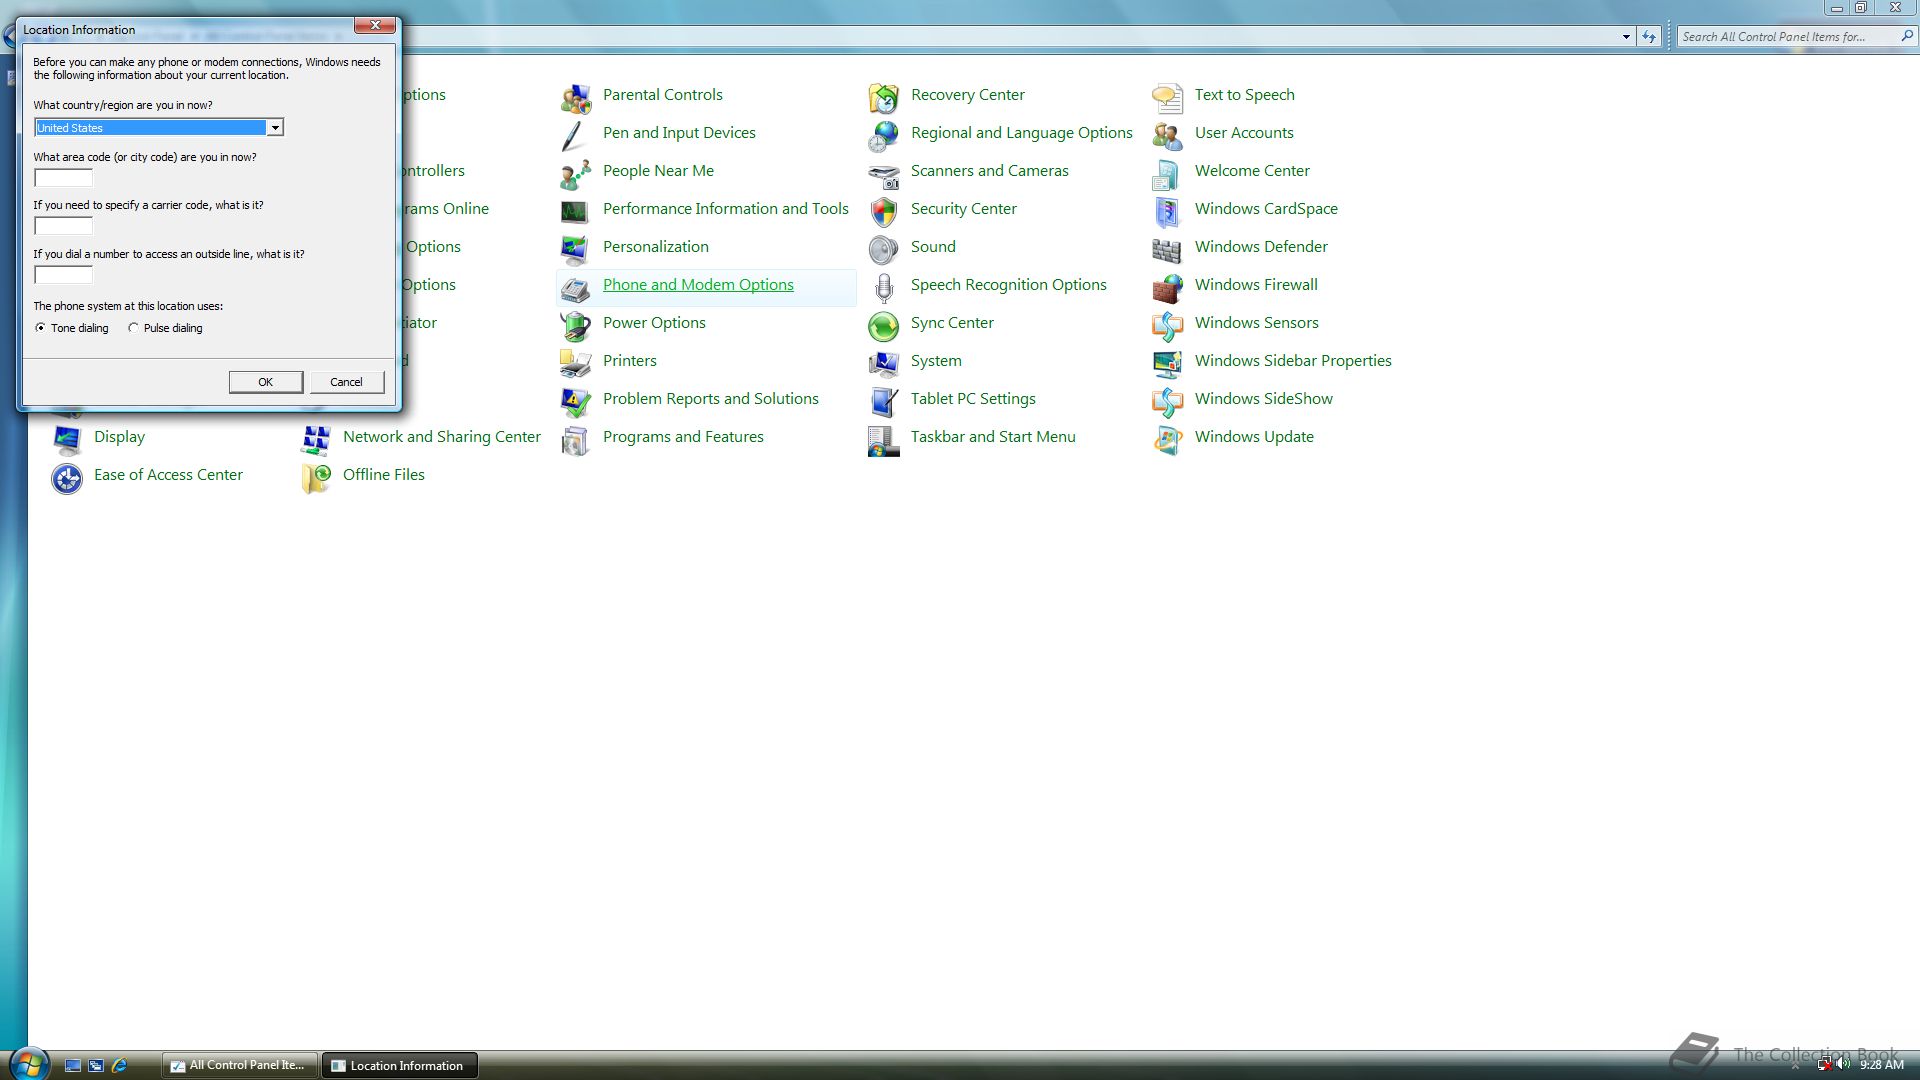Open the country/region dropdown showing United States
This screenshot has width=1920, height=1080.
click(159, 128)
